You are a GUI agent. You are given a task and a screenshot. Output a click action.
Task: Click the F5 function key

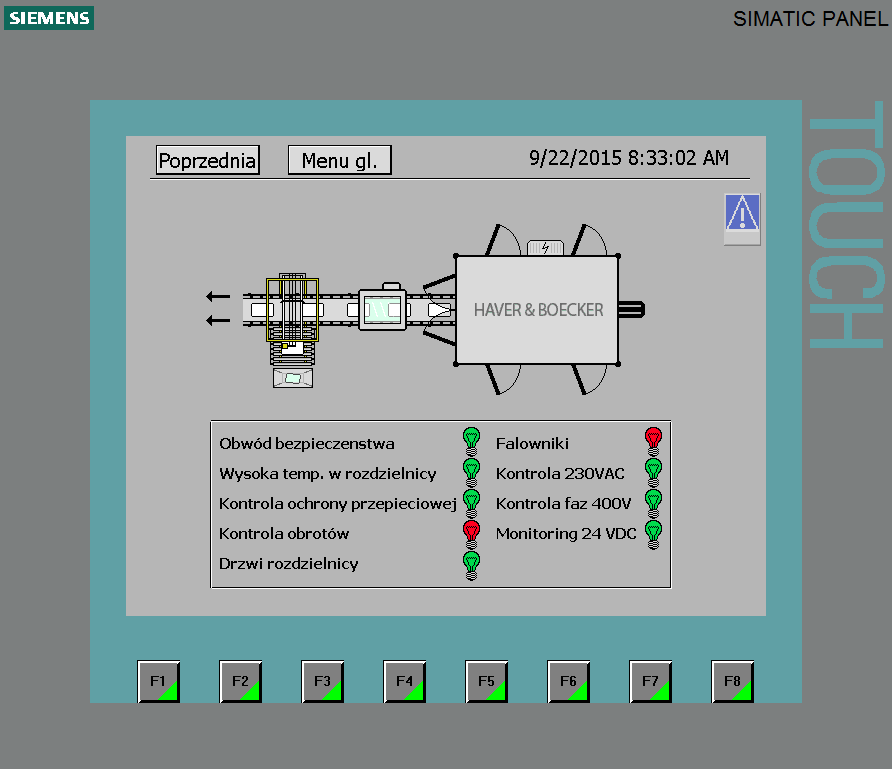[486, 681]
